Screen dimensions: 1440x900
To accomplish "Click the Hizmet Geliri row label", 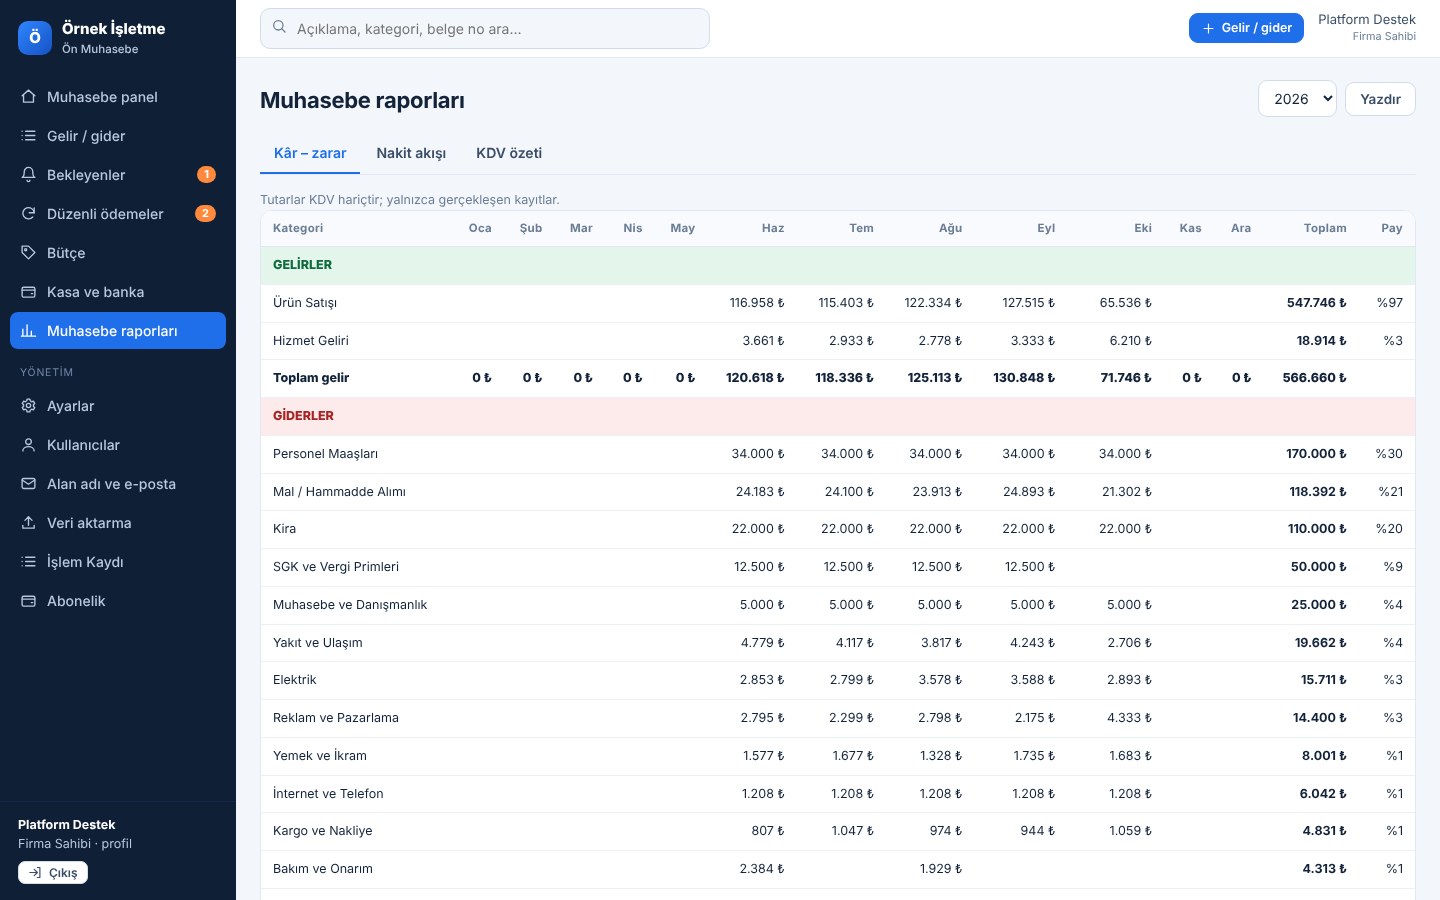I will [311, 341].
